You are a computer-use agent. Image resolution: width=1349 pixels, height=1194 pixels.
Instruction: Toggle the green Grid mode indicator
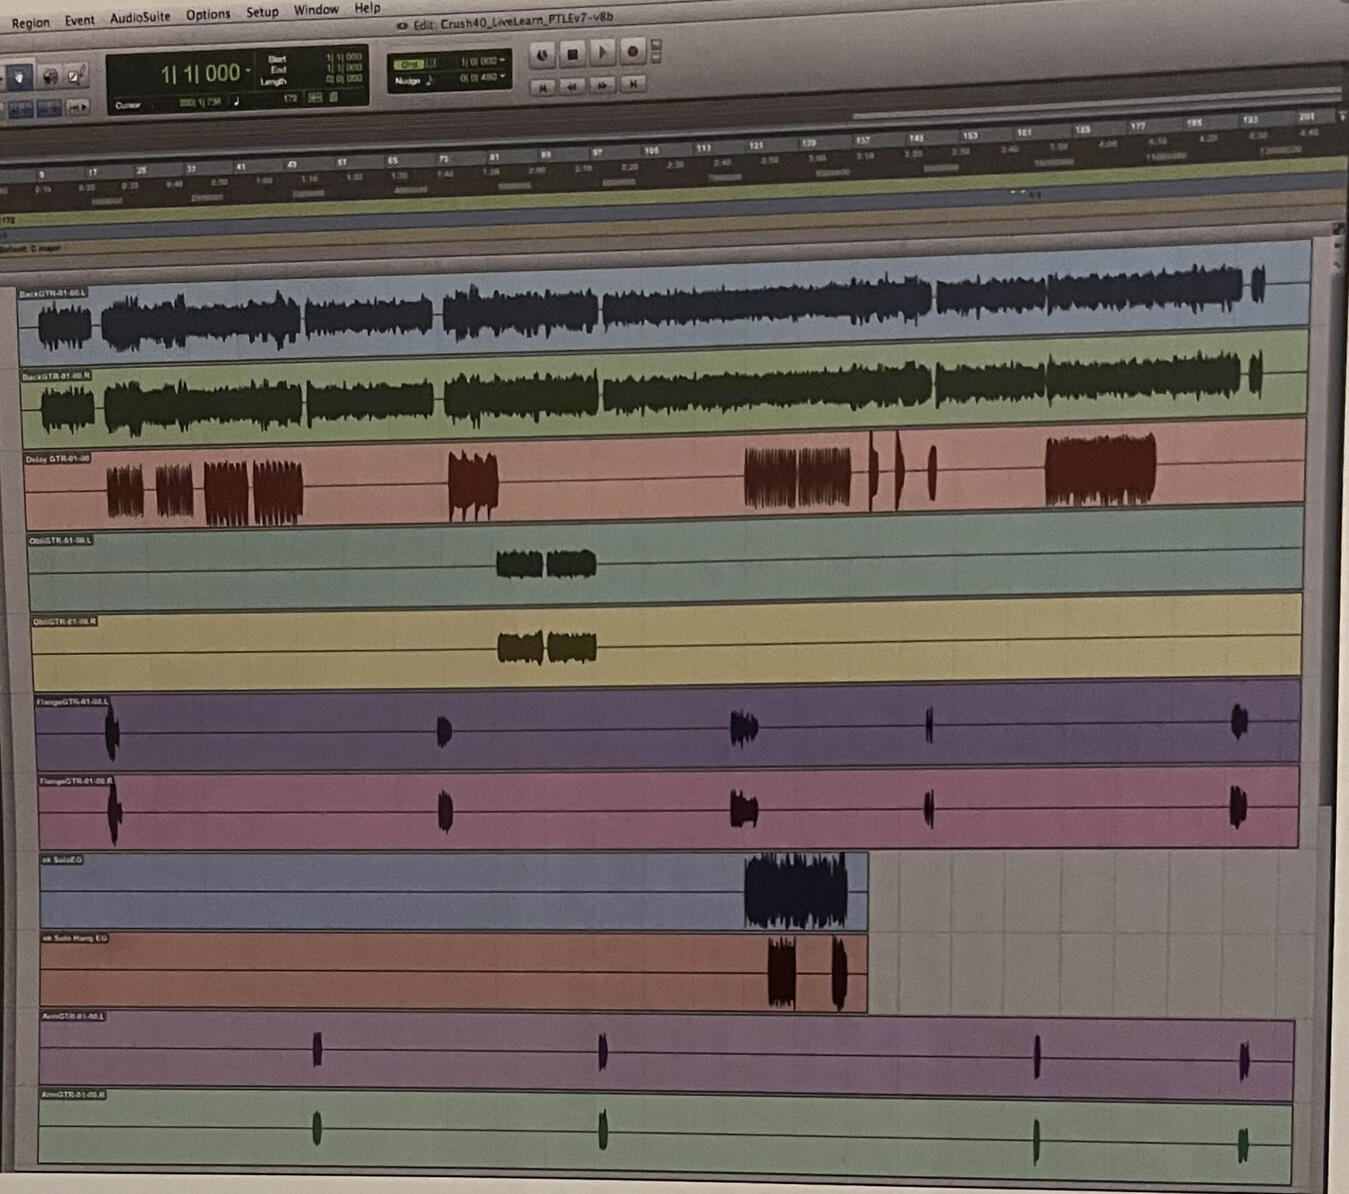point(410,63)
